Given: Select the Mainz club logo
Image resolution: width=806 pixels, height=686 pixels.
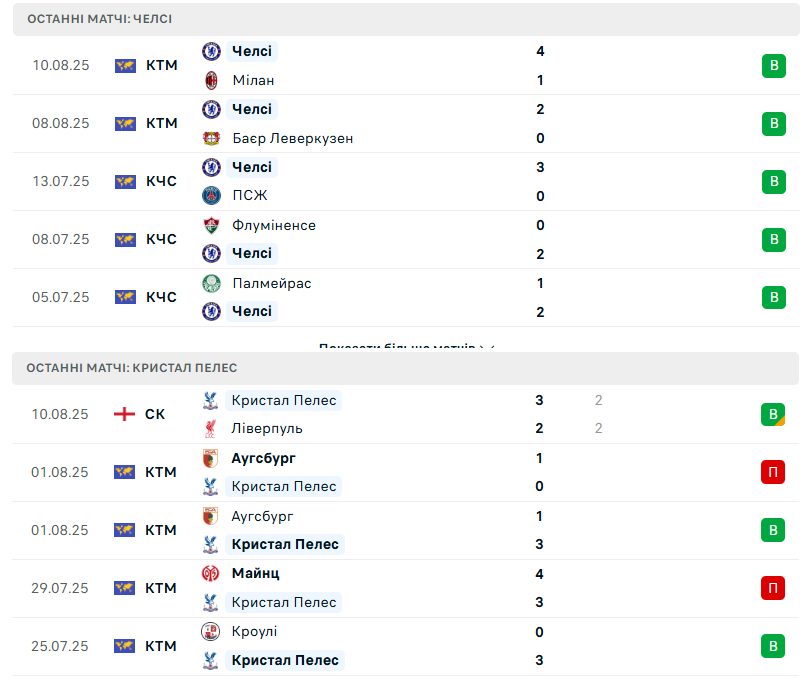Looking at the screenshot, I should coord(211,573).
